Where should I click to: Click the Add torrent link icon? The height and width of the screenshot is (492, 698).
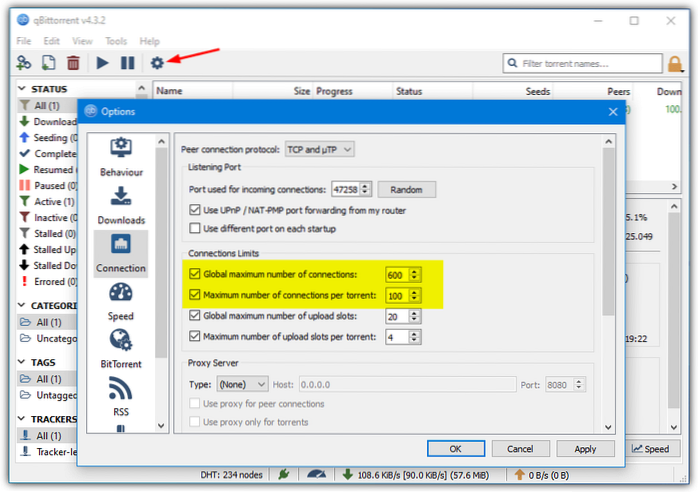[23, 63]
